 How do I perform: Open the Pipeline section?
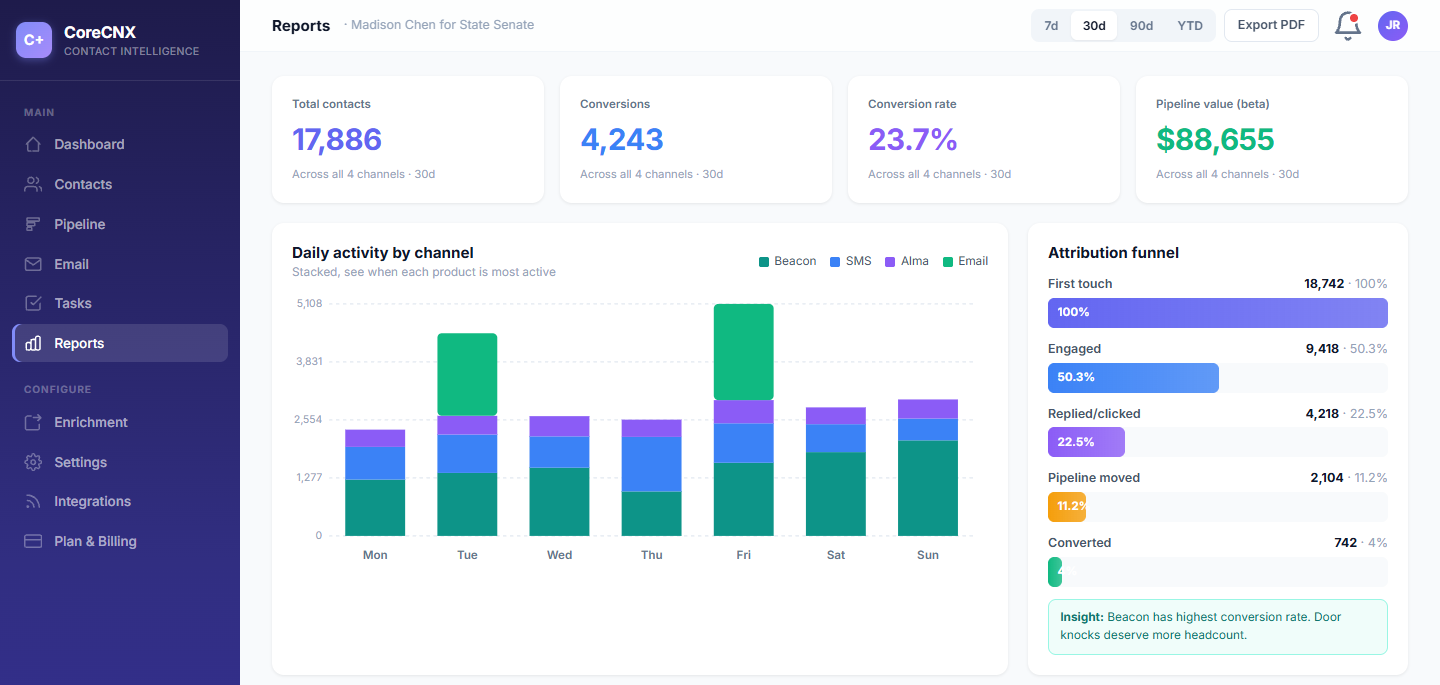(120, 224)
